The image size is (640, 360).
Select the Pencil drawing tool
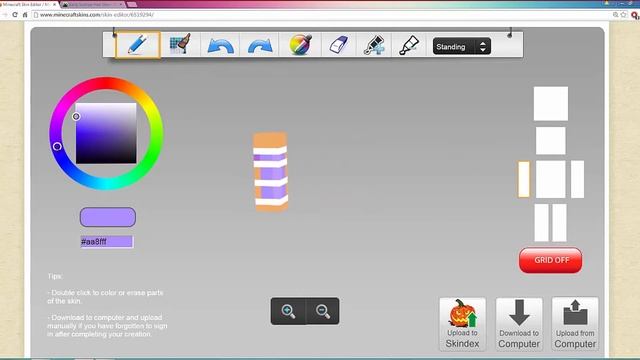point(138,45)
